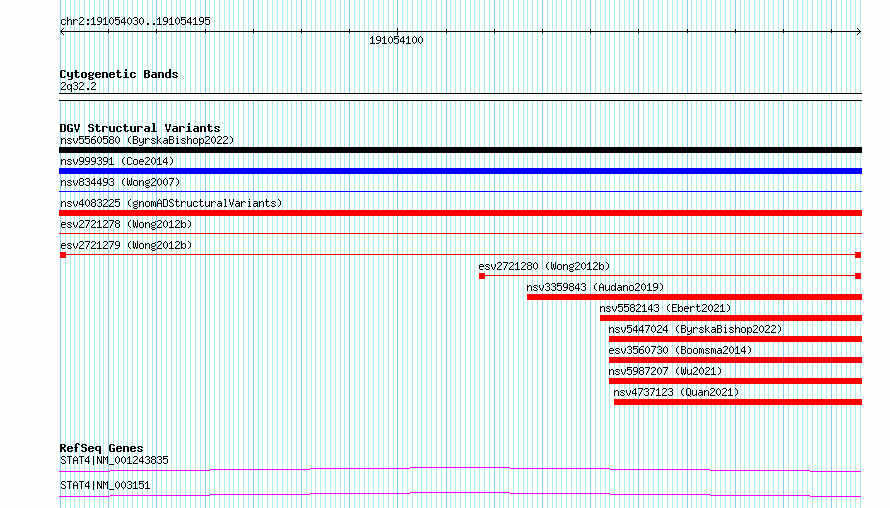This screenshot has height=508, width=890.
Task: Click the nsv834493 (Wong2007) label
Action: pos(120,182)
